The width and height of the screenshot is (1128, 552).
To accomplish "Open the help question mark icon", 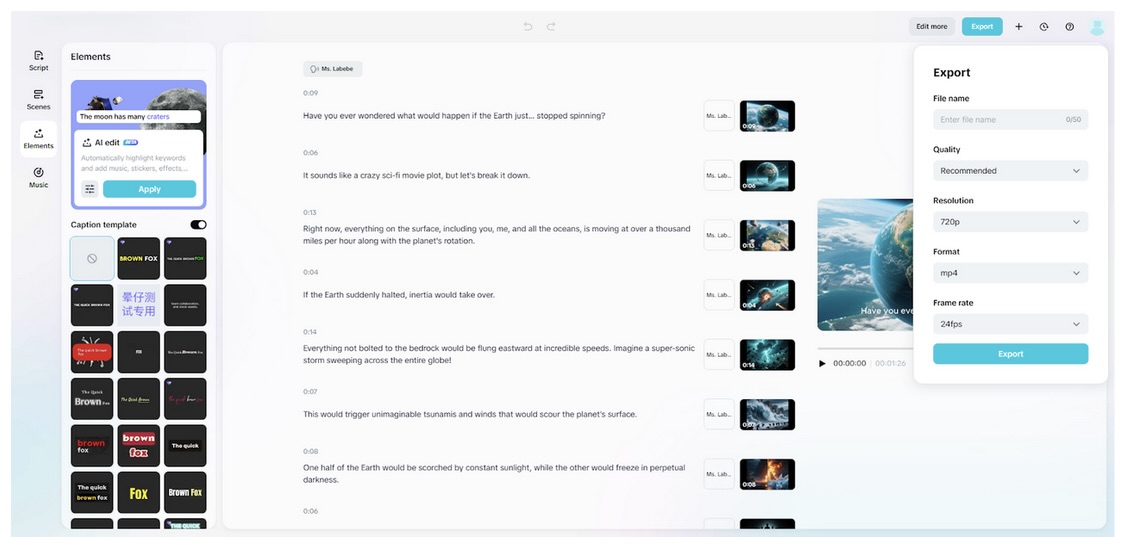I will coord(1069,27).
